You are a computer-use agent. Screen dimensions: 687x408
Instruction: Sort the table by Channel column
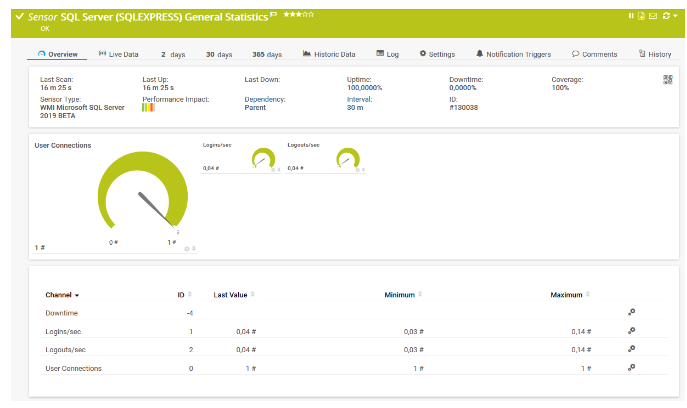(x=62, y=295)
